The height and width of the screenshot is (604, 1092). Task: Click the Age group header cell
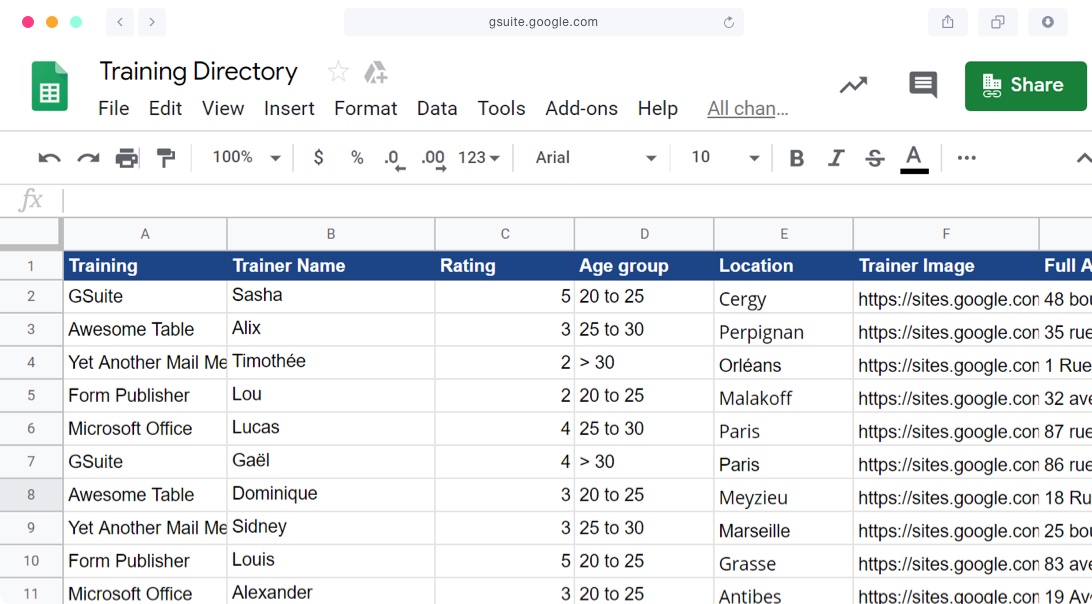coord(644,265)
